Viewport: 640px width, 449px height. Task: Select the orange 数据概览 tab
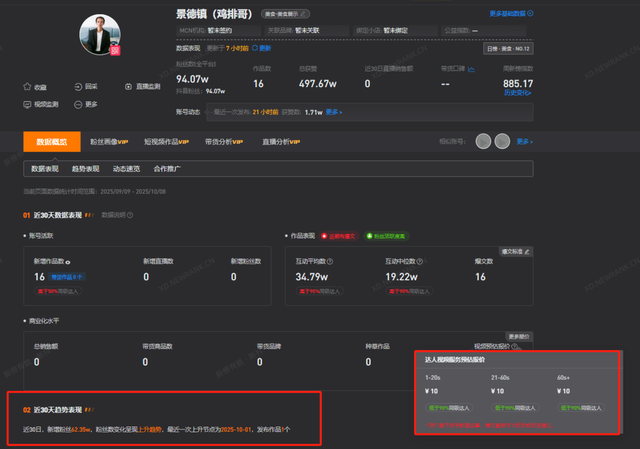point(52,142)
